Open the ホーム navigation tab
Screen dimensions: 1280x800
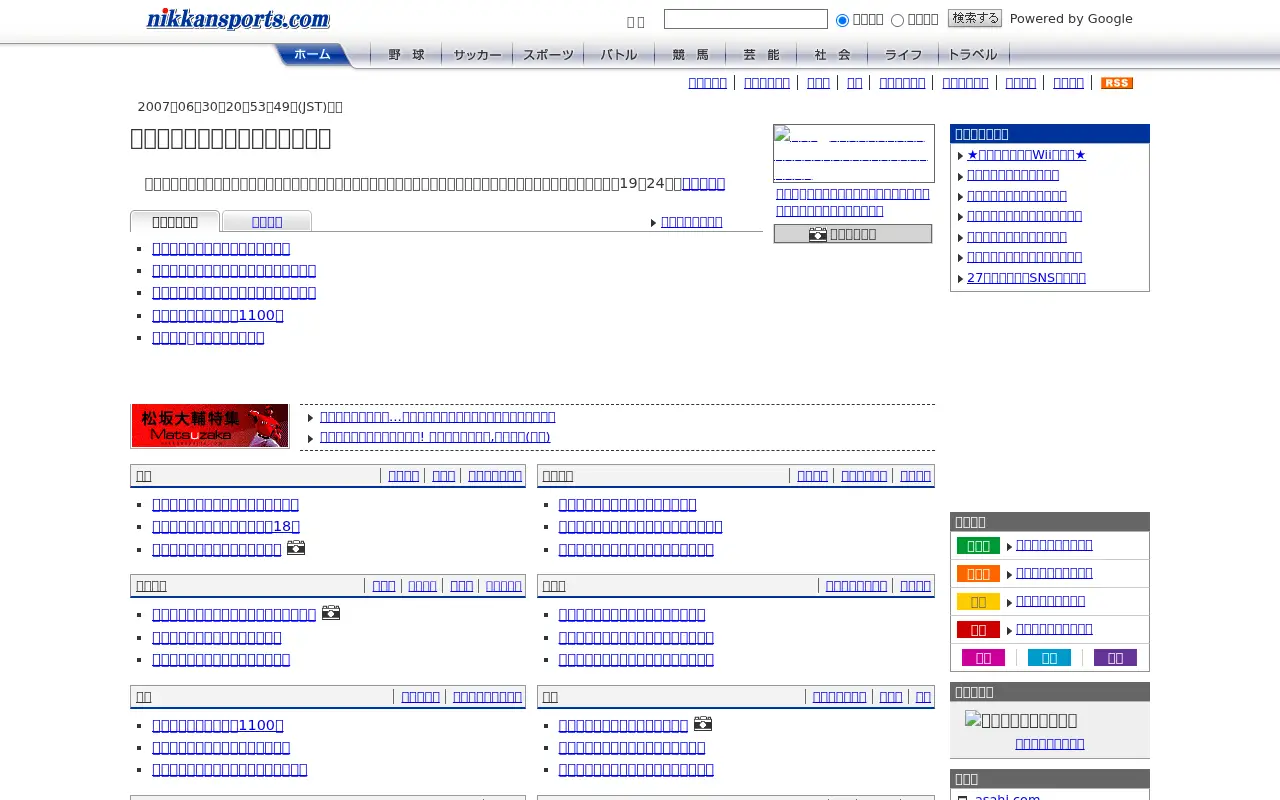(x=313, y=55)
